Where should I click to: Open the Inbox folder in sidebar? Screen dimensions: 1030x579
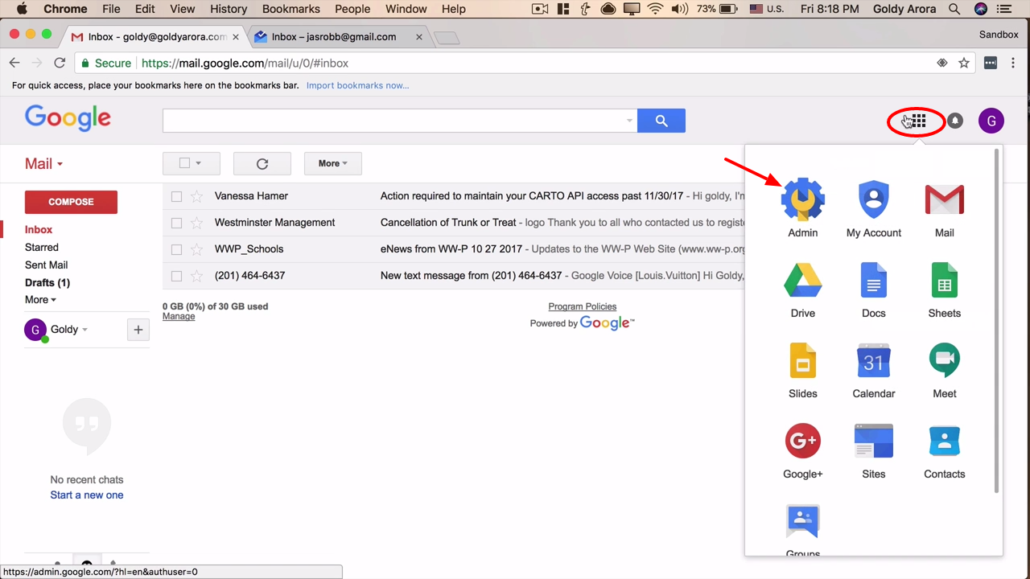(x=39, y=229)
